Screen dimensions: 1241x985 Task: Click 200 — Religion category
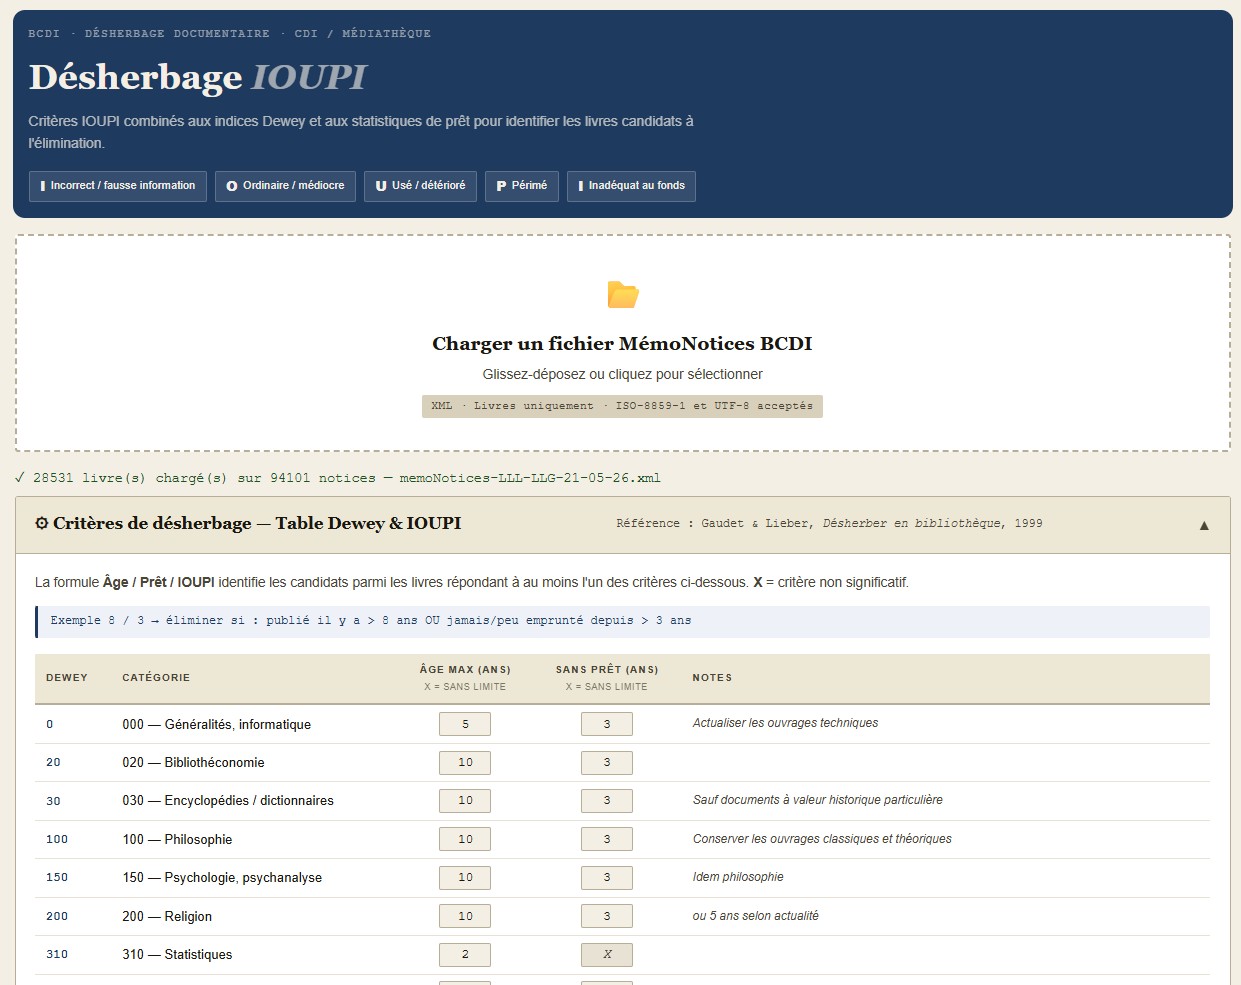pos(167,917)
